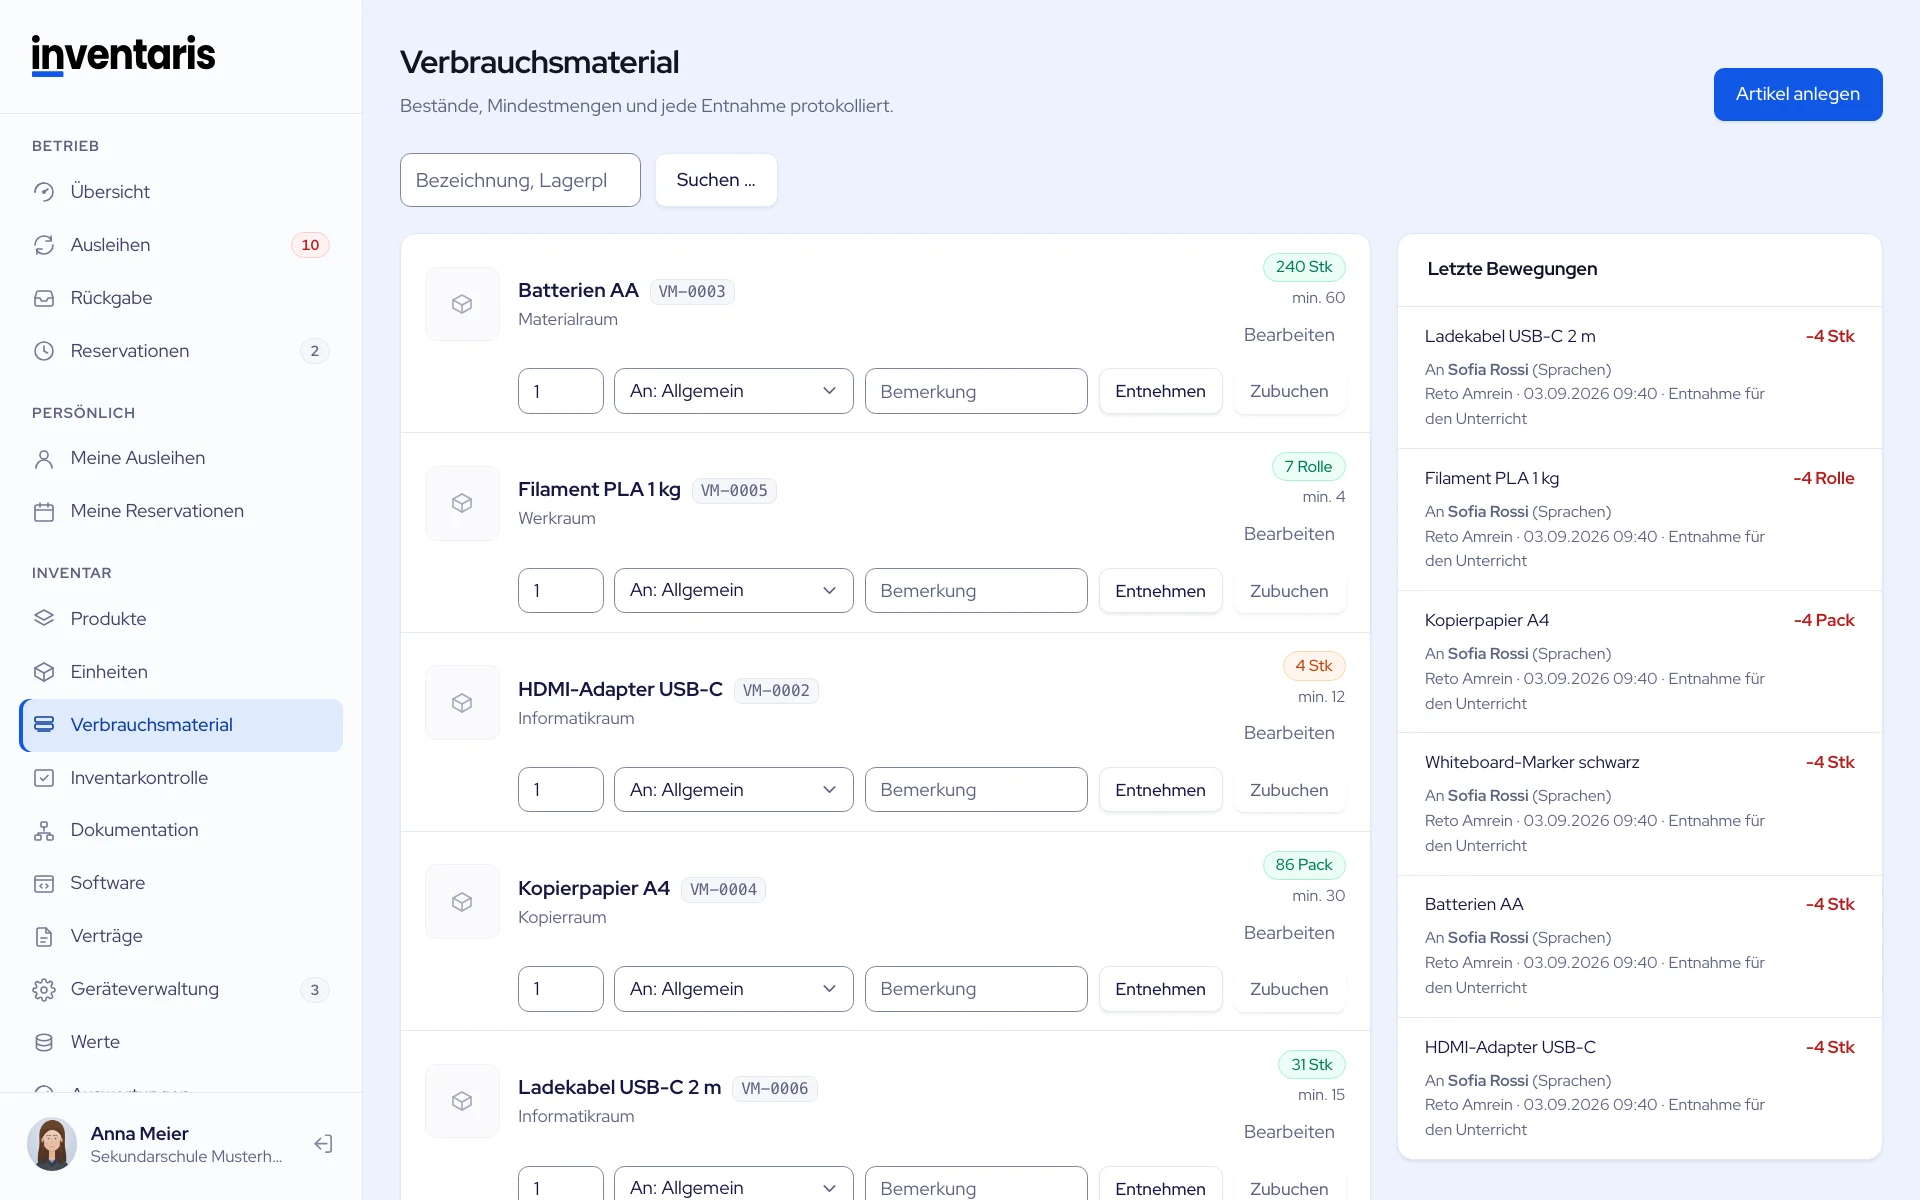This screenshot has width=1920, height=1200.
Task: Click the Software window icon
Action: coord(44,883)
